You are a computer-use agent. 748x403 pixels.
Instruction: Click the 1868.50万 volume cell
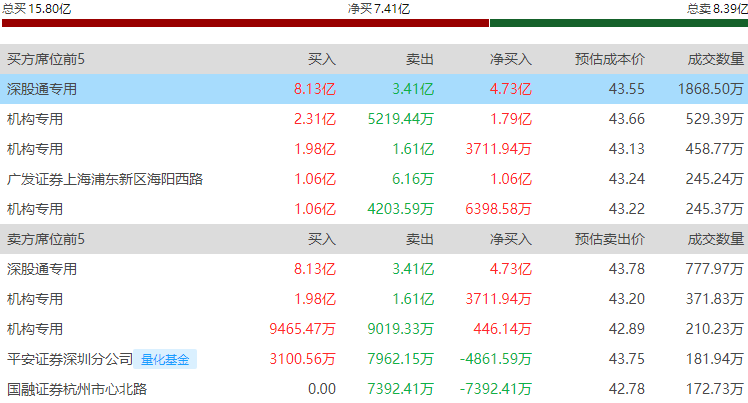[x=711, y=89]
